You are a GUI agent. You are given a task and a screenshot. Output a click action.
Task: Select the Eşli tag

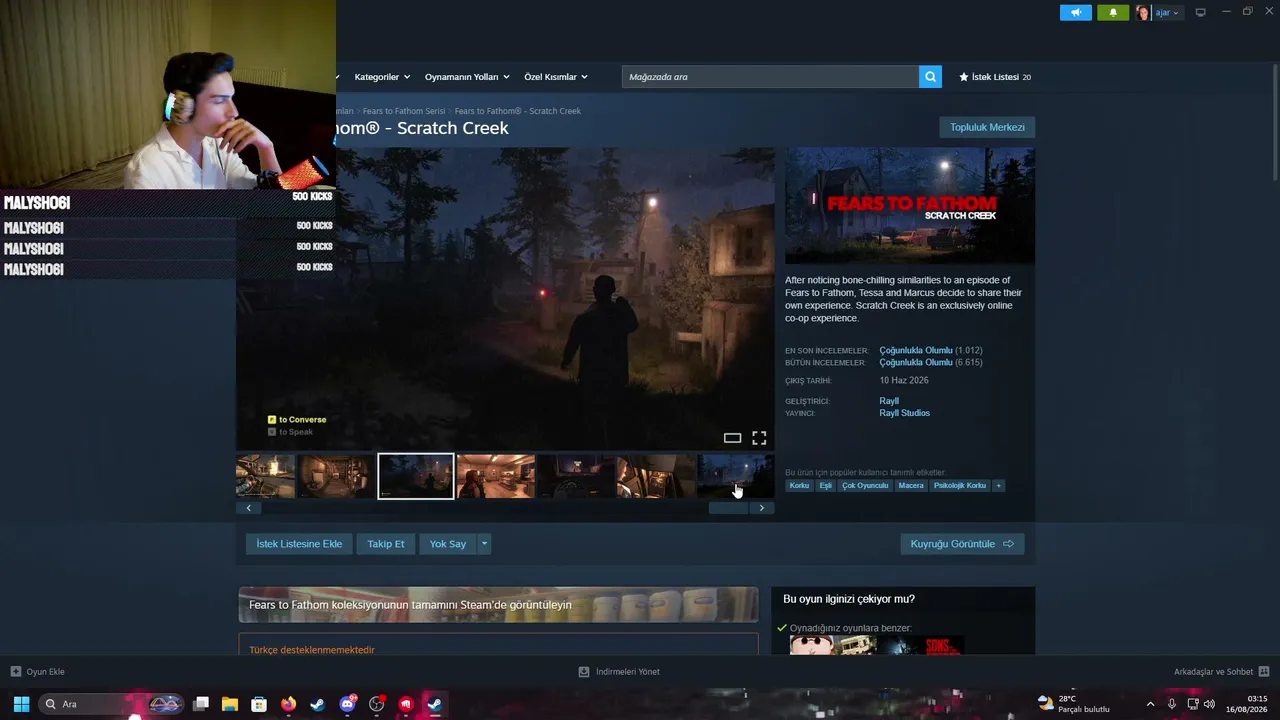click(826, 486)
